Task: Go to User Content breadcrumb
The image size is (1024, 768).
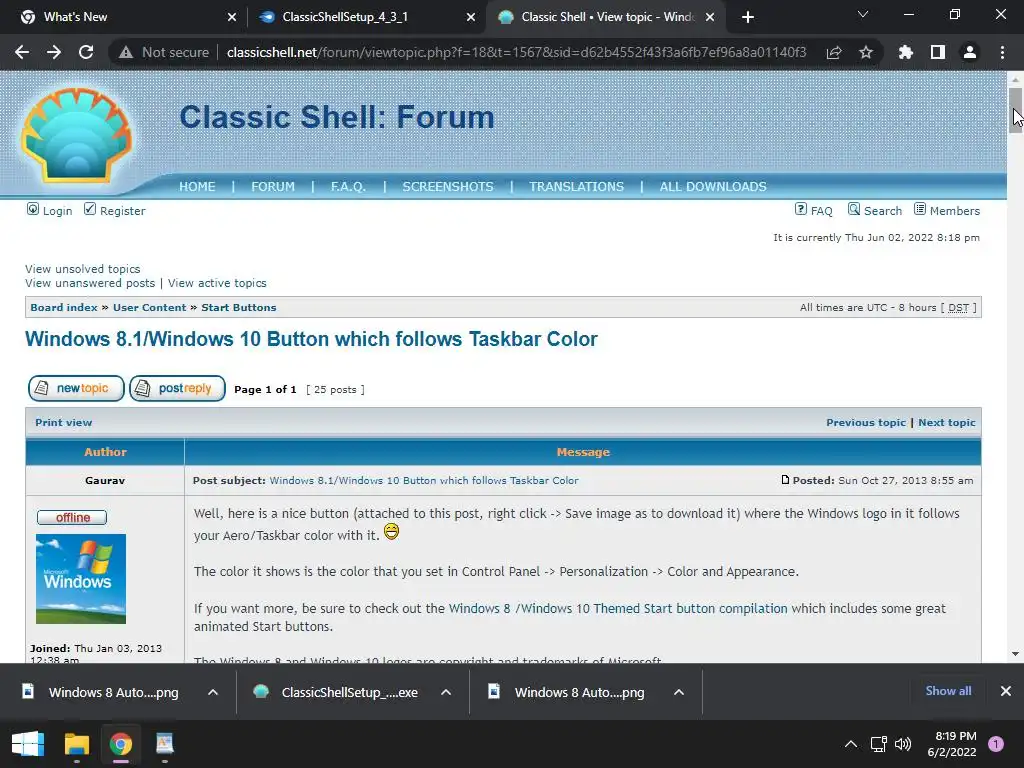Action: (150, 308)
